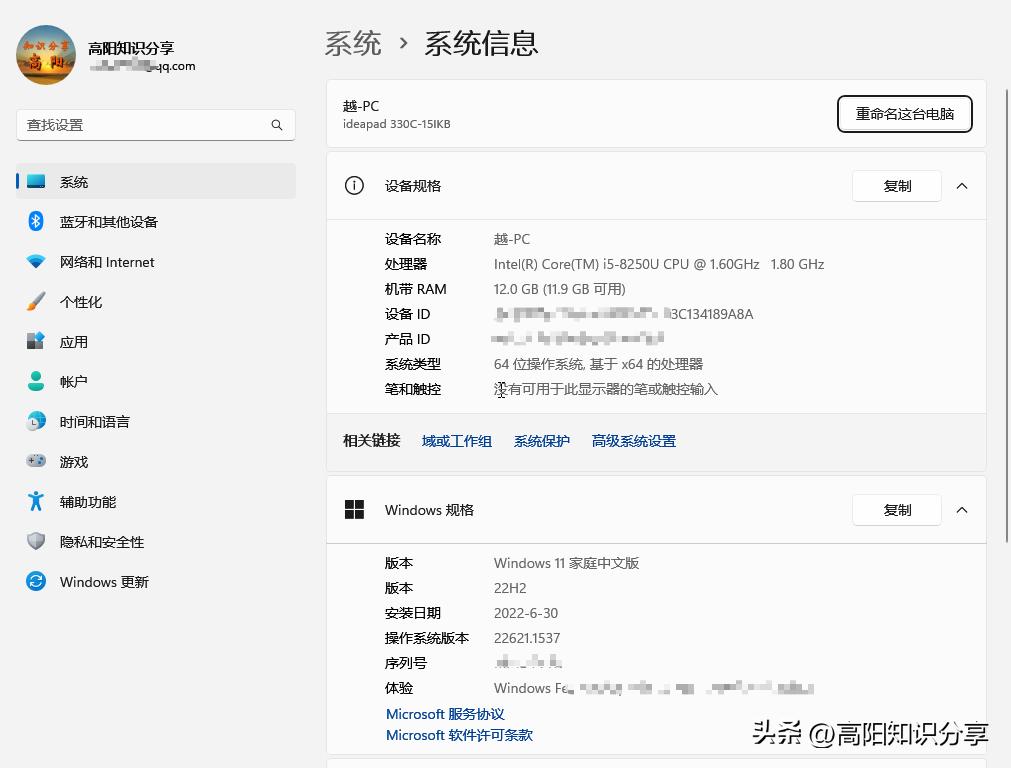Open Bluetooth and other devices settings
This screenshot has width=1011, height=768.
[36, 221]
